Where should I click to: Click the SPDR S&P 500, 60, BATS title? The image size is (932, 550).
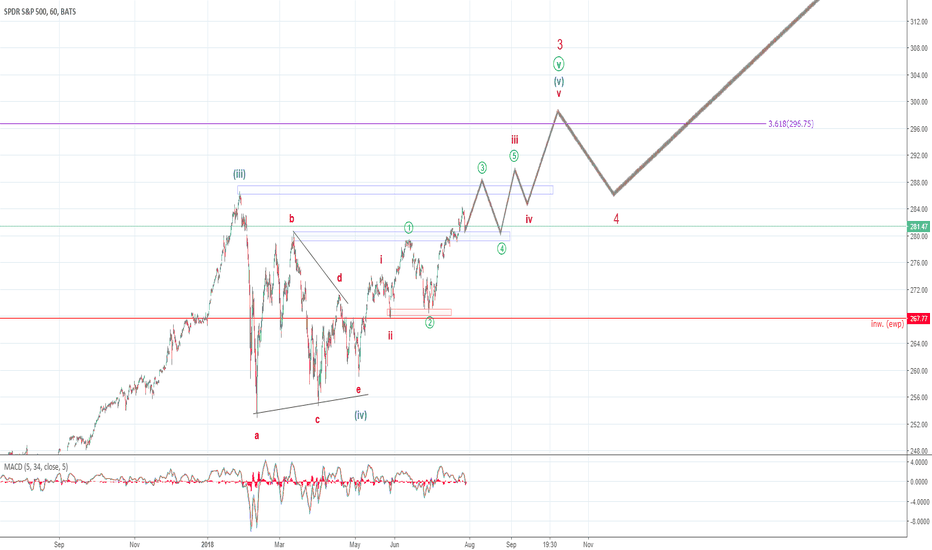[40, 11]
